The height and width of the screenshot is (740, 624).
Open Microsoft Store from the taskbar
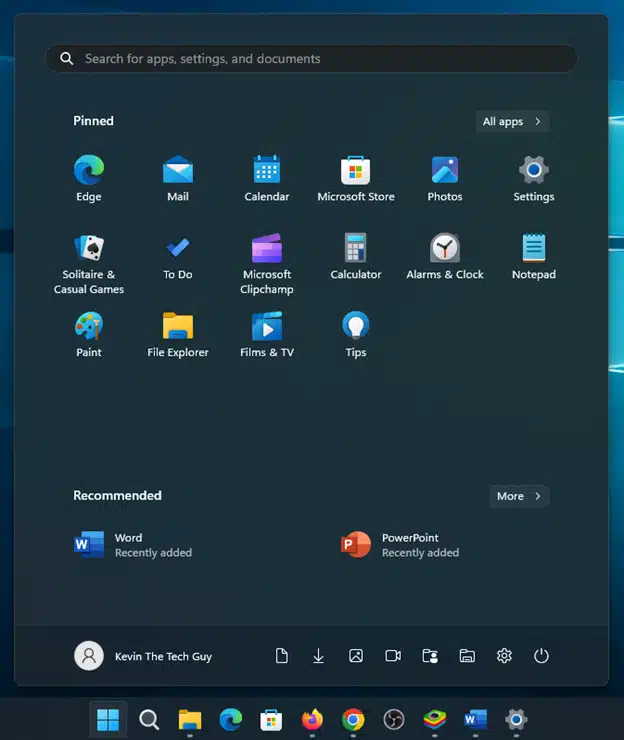(271, 720)
